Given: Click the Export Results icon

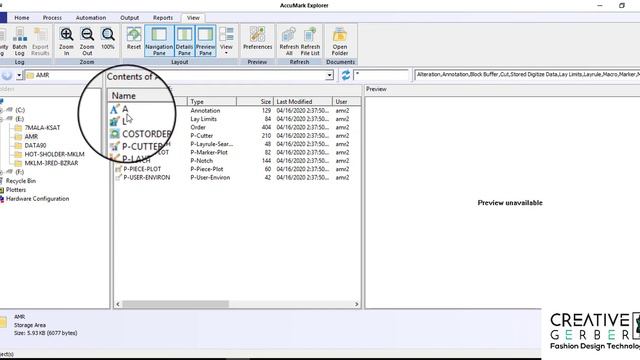Looking at the screenshot, I should (x=40, y=35).
